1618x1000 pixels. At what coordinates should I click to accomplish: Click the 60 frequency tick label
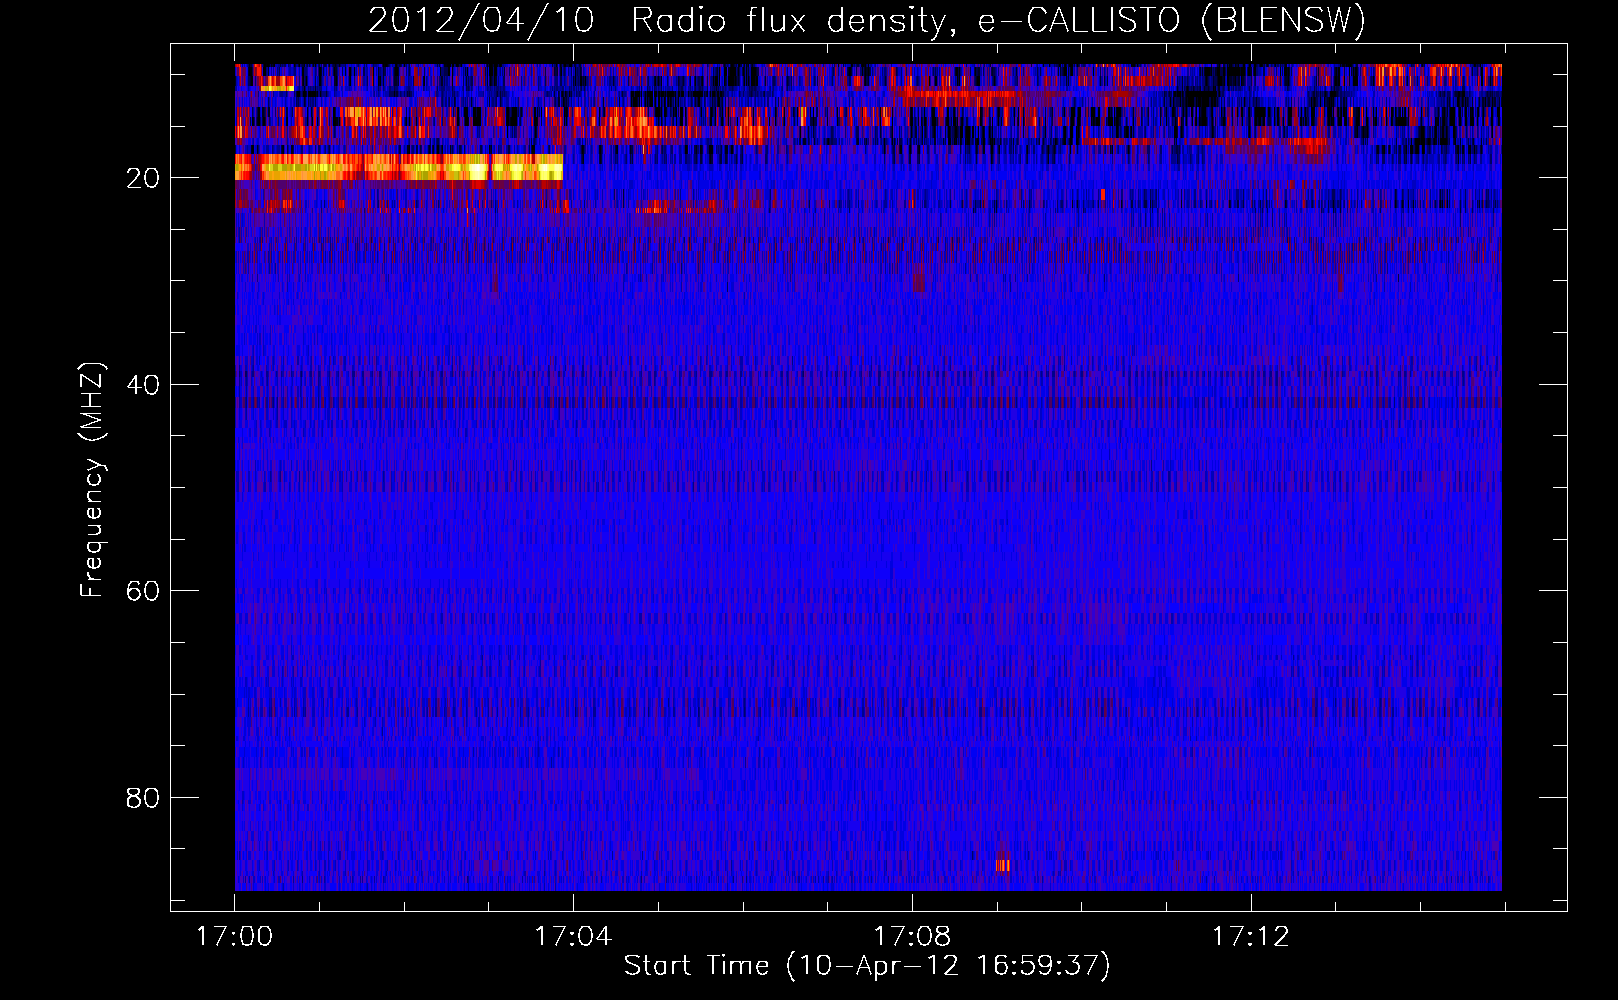143,591
